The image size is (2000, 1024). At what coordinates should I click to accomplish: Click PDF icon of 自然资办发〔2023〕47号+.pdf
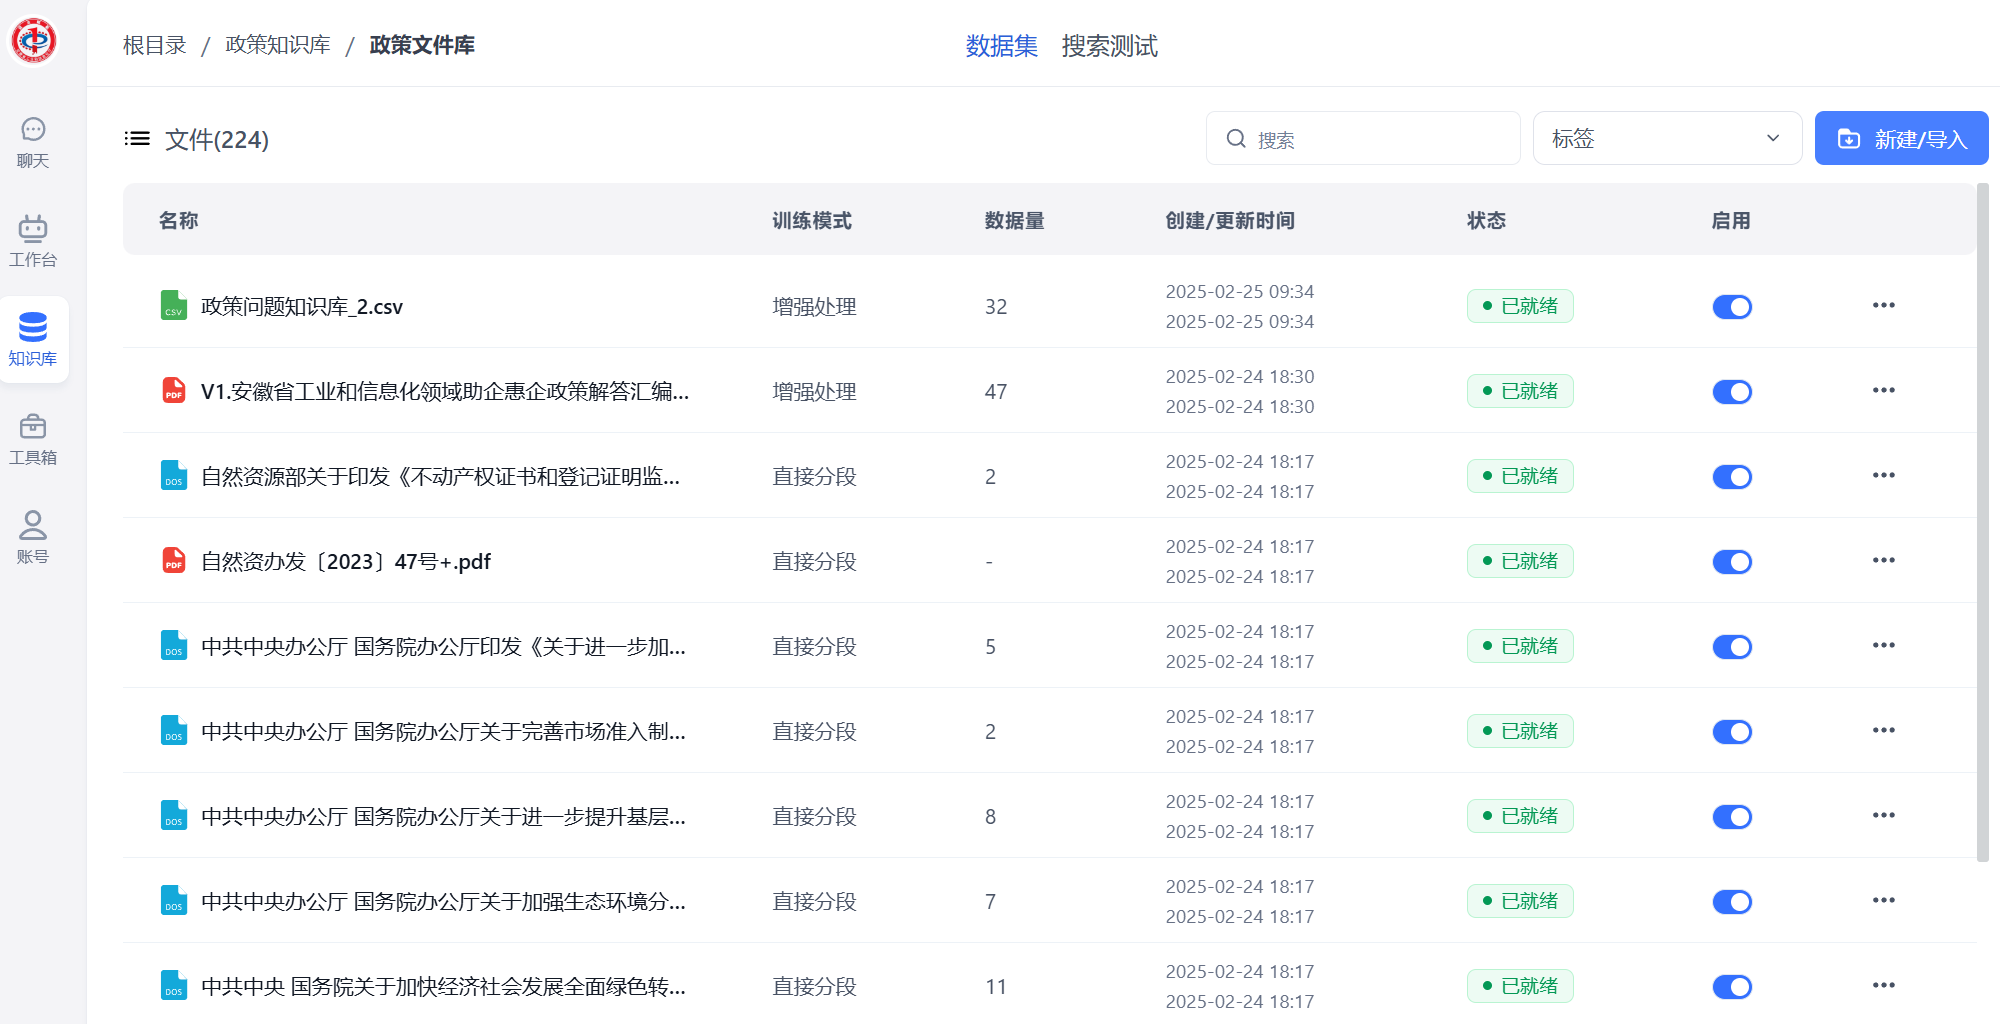click(174, 561)
